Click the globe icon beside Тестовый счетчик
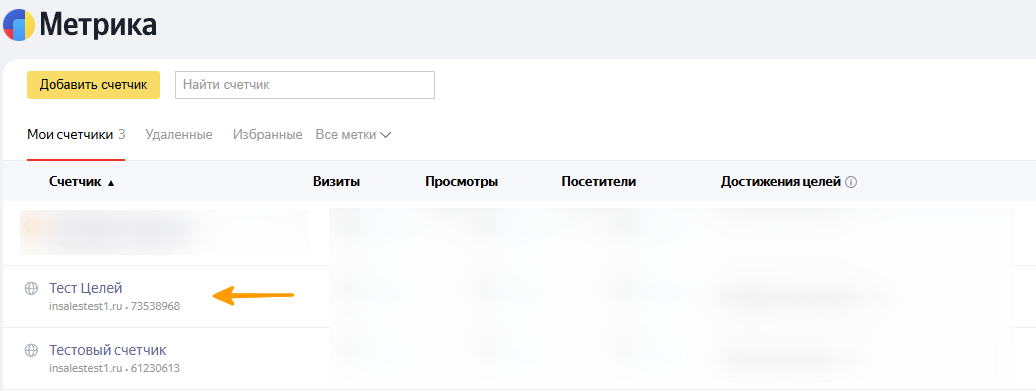Image resolution: width=1036 pixels, height=391 pixels. click(x=31, y=350)
